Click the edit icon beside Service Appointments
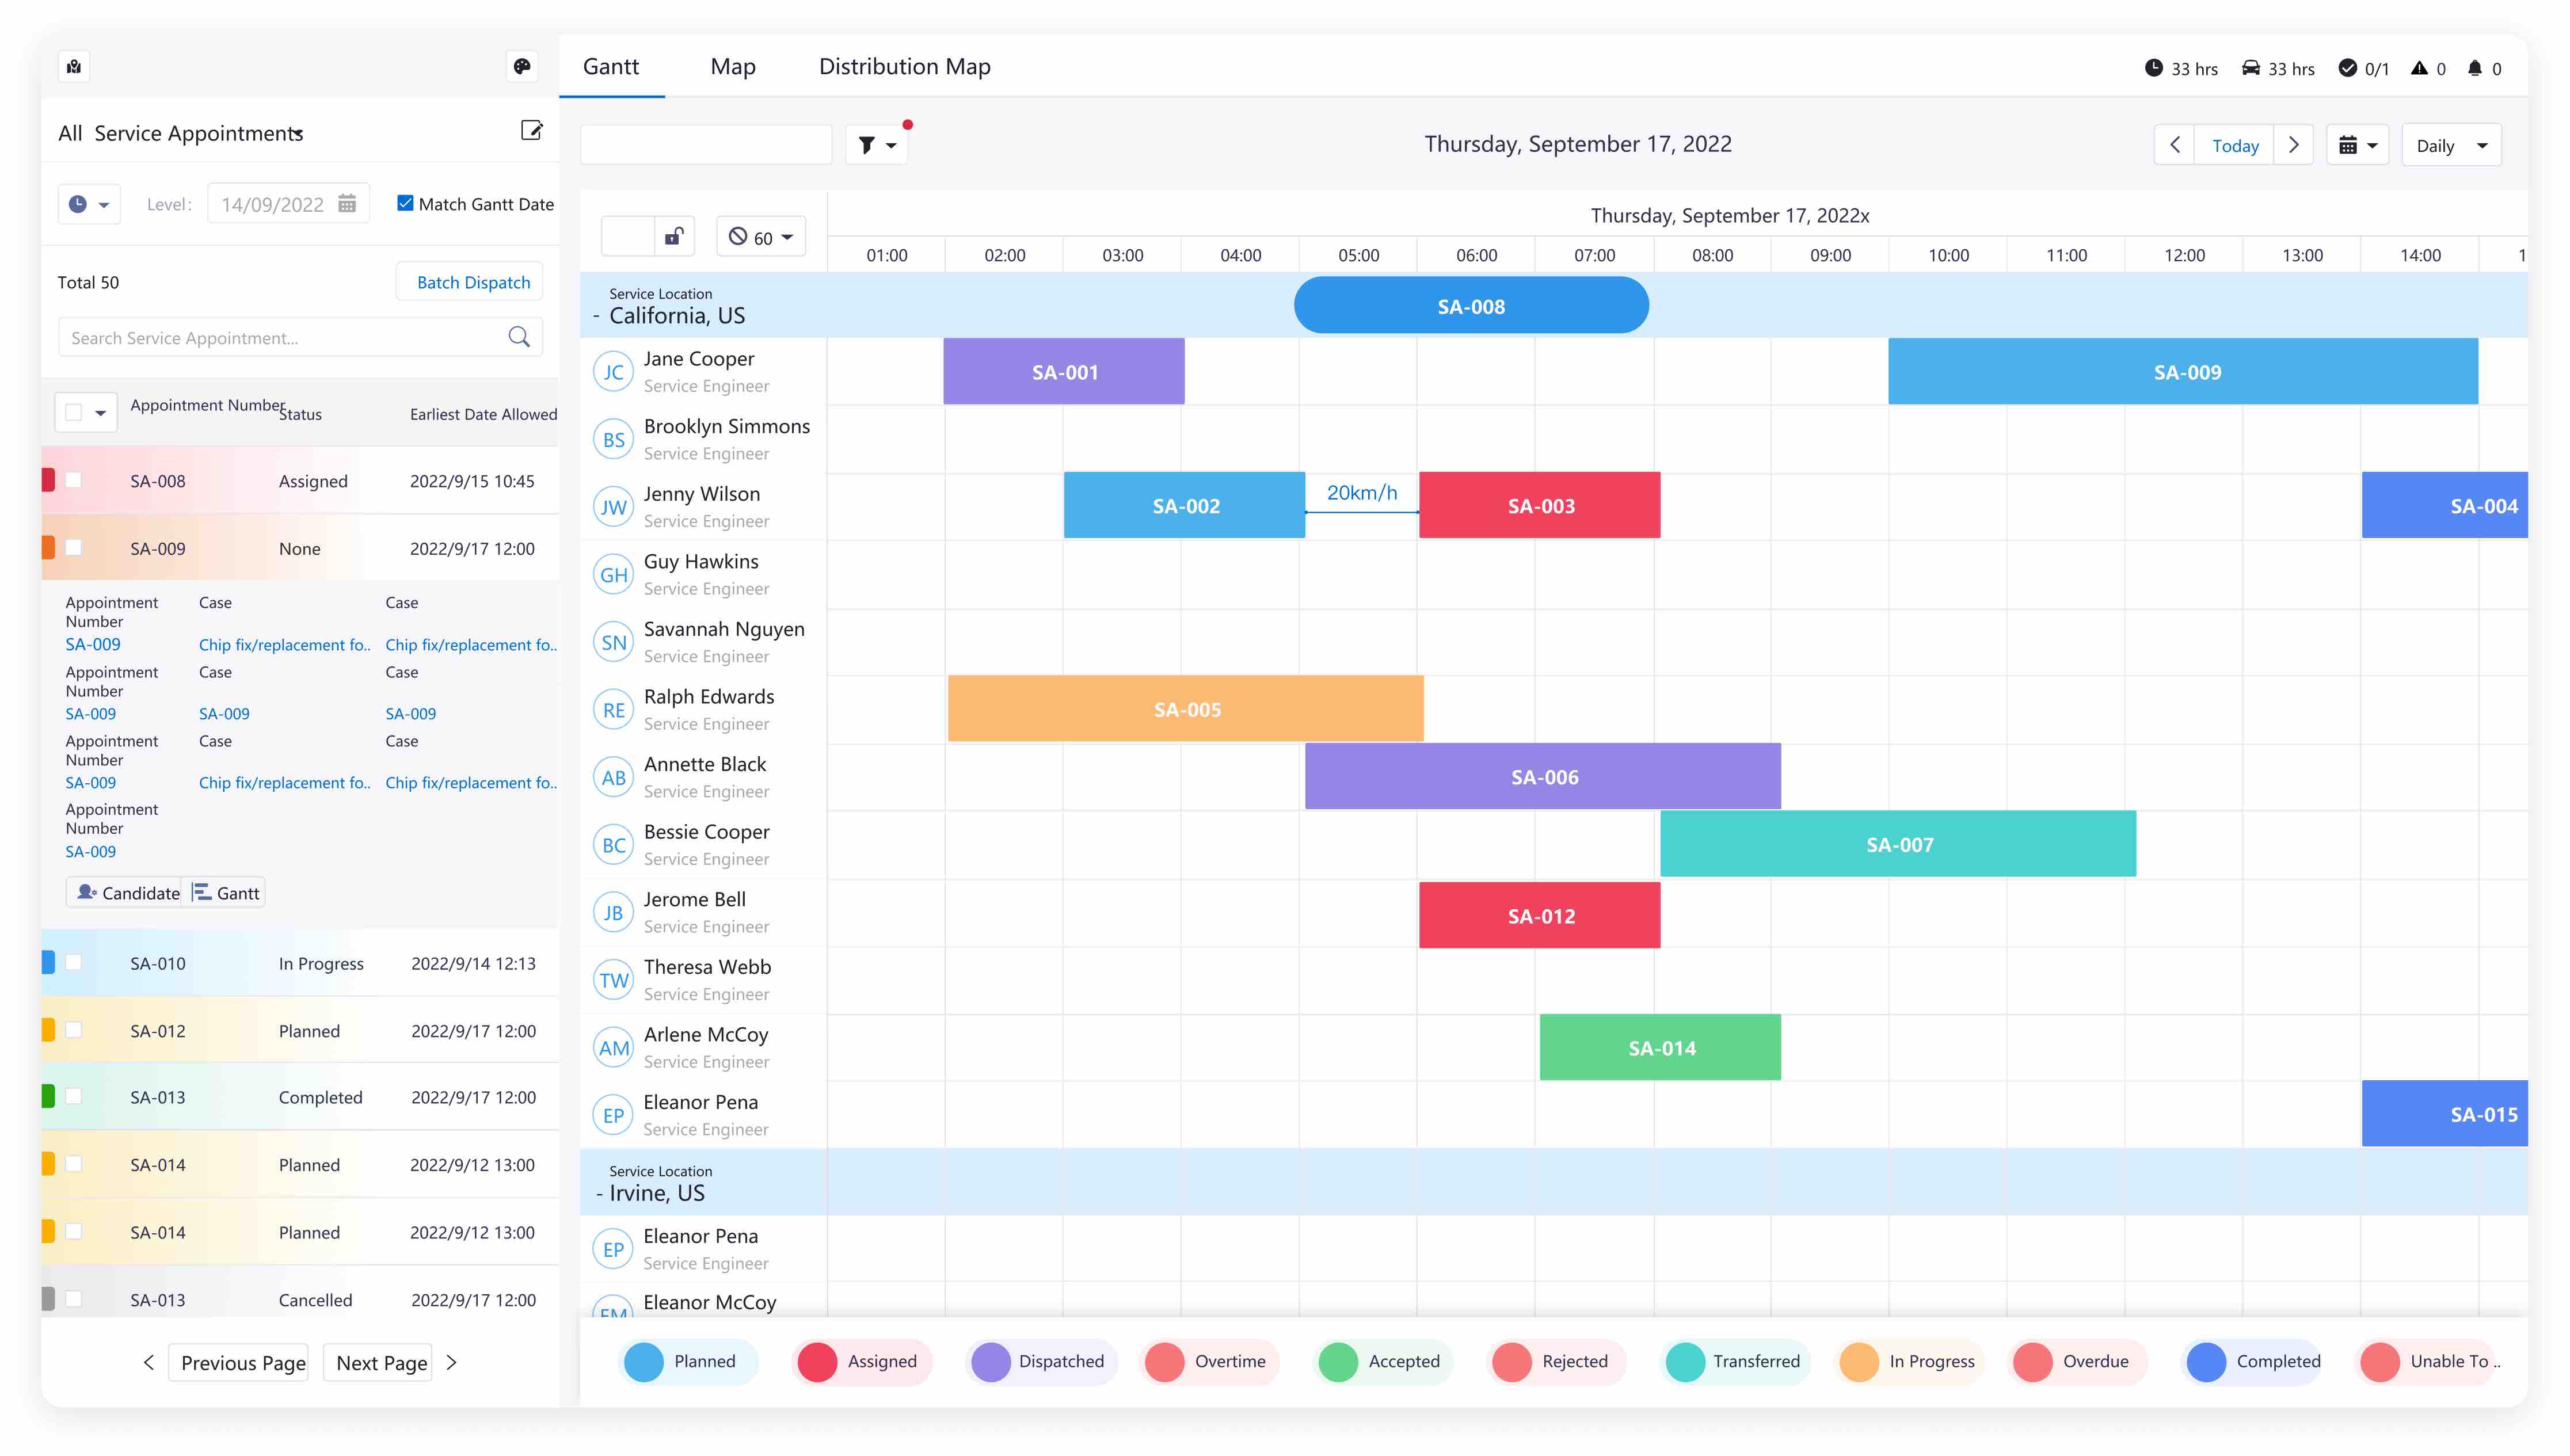The width and height of the screenshot is (2570, 1456). coord(531,131)
